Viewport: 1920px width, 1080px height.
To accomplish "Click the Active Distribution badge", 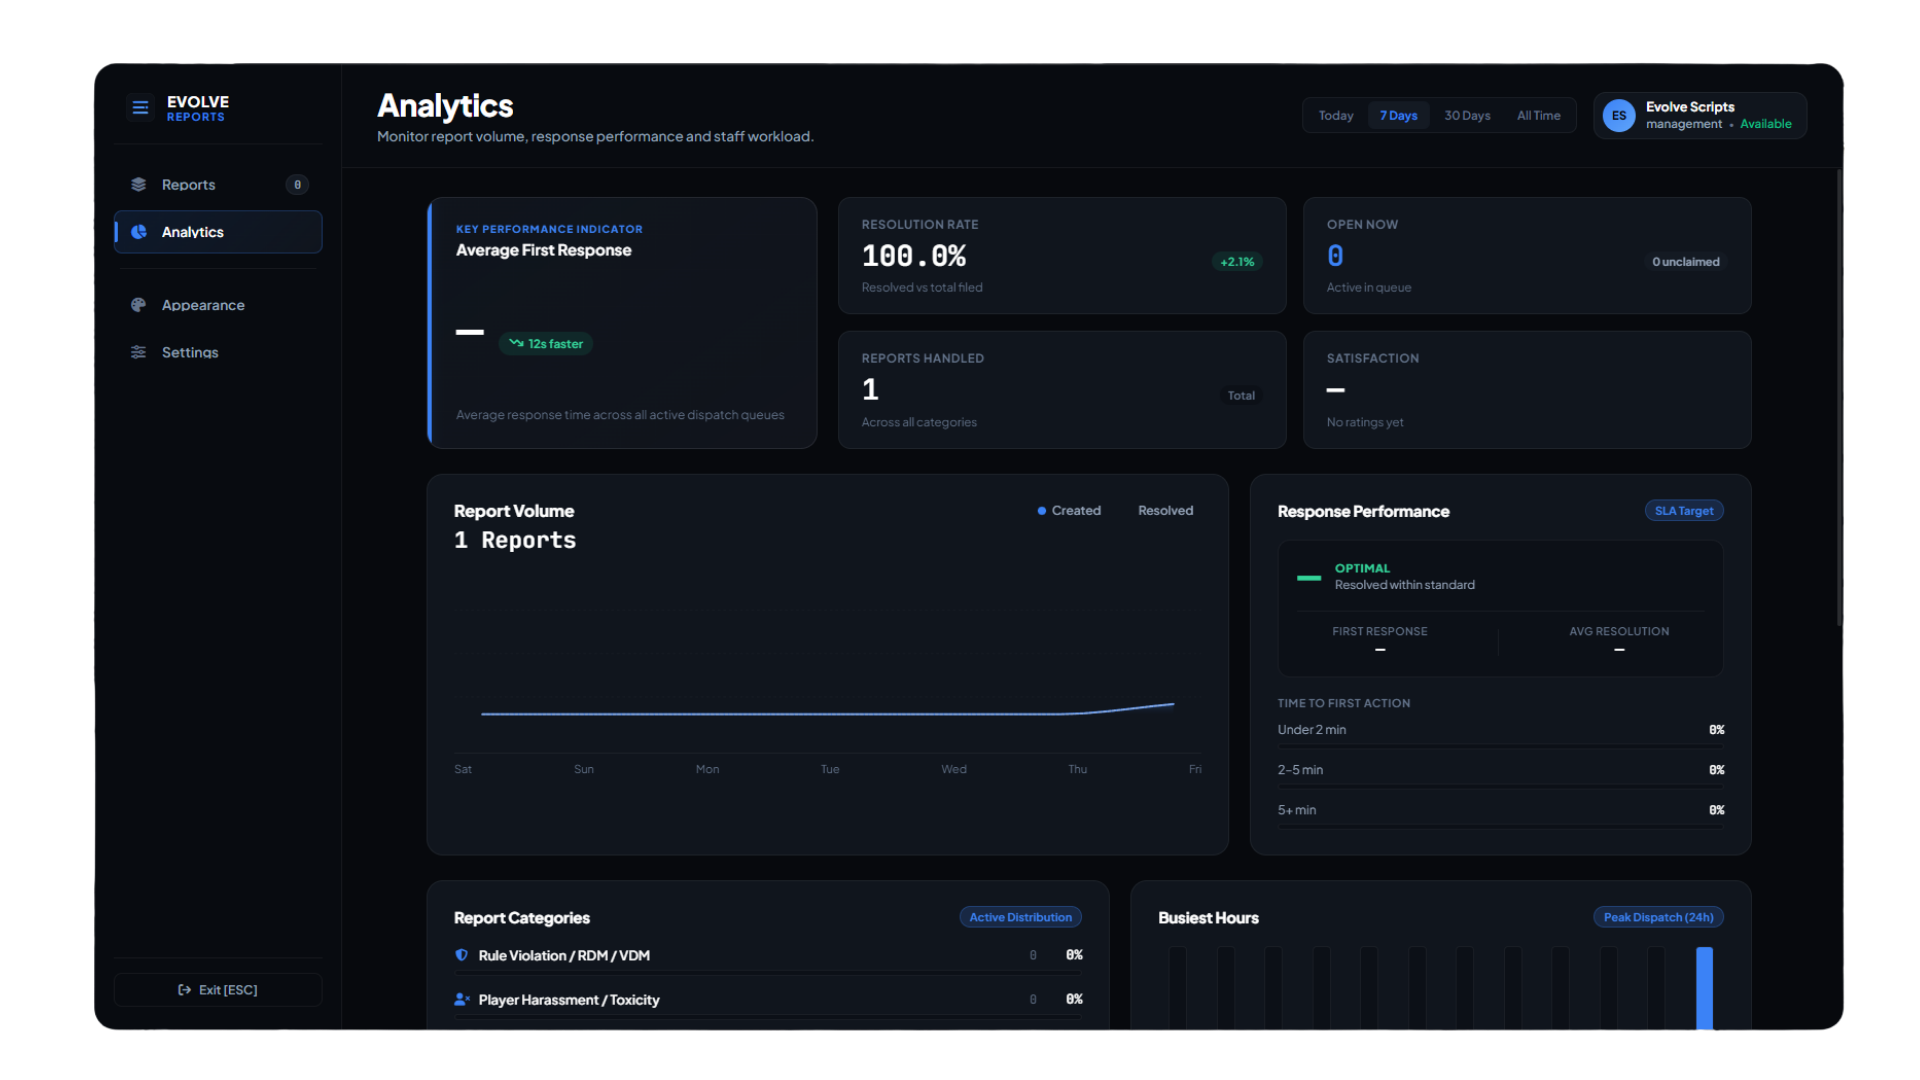I will (x=1020, y=917).
